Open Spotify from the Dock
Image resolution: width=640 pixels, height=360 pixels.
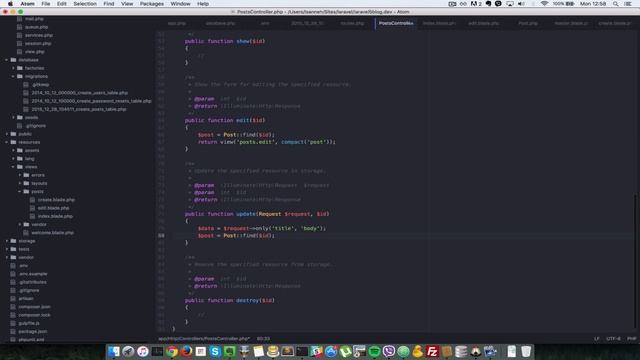(374, 351)
